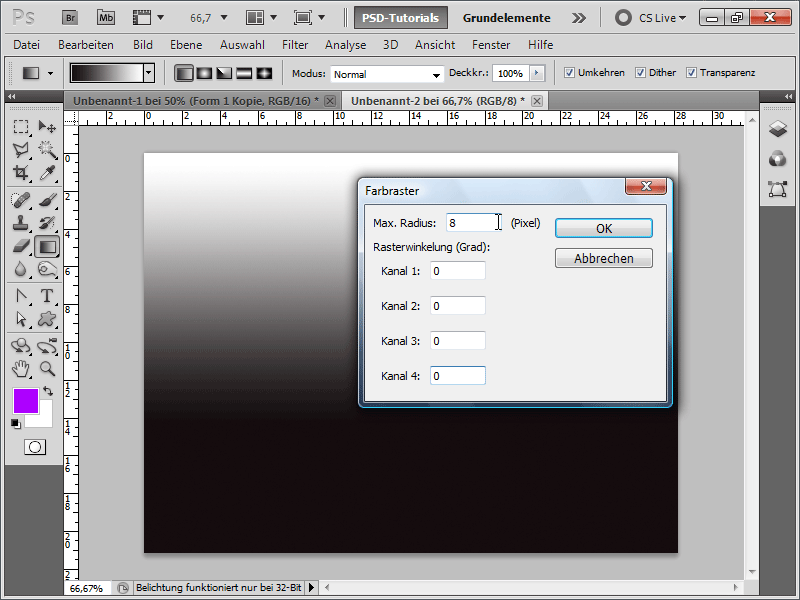Select the Rectangular Marquee tool
The image size is (800, 600).
(x=21, y=126)
